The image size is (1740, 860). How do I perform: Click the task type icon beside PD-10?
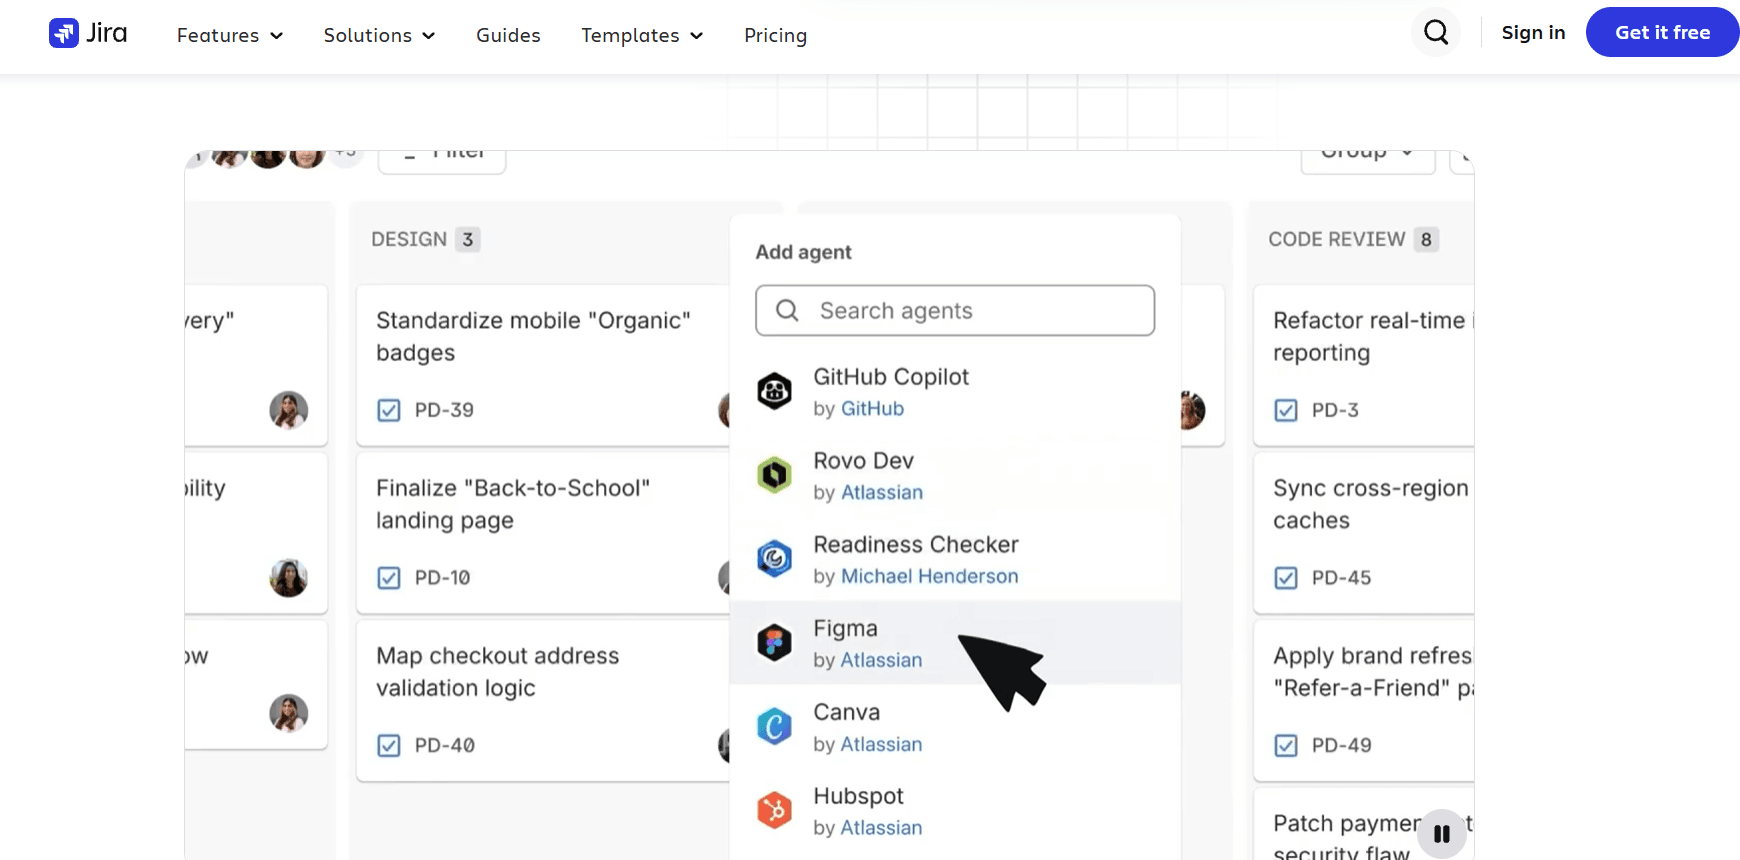click(x=389, y=578)
